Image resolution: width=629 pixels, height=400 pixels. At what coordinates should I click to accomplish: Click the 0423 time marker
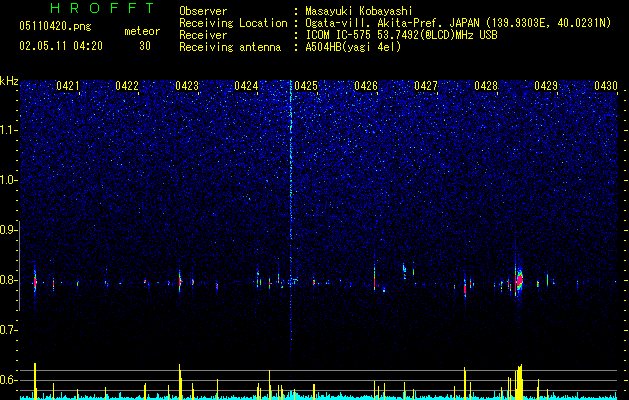coord(187,86)
